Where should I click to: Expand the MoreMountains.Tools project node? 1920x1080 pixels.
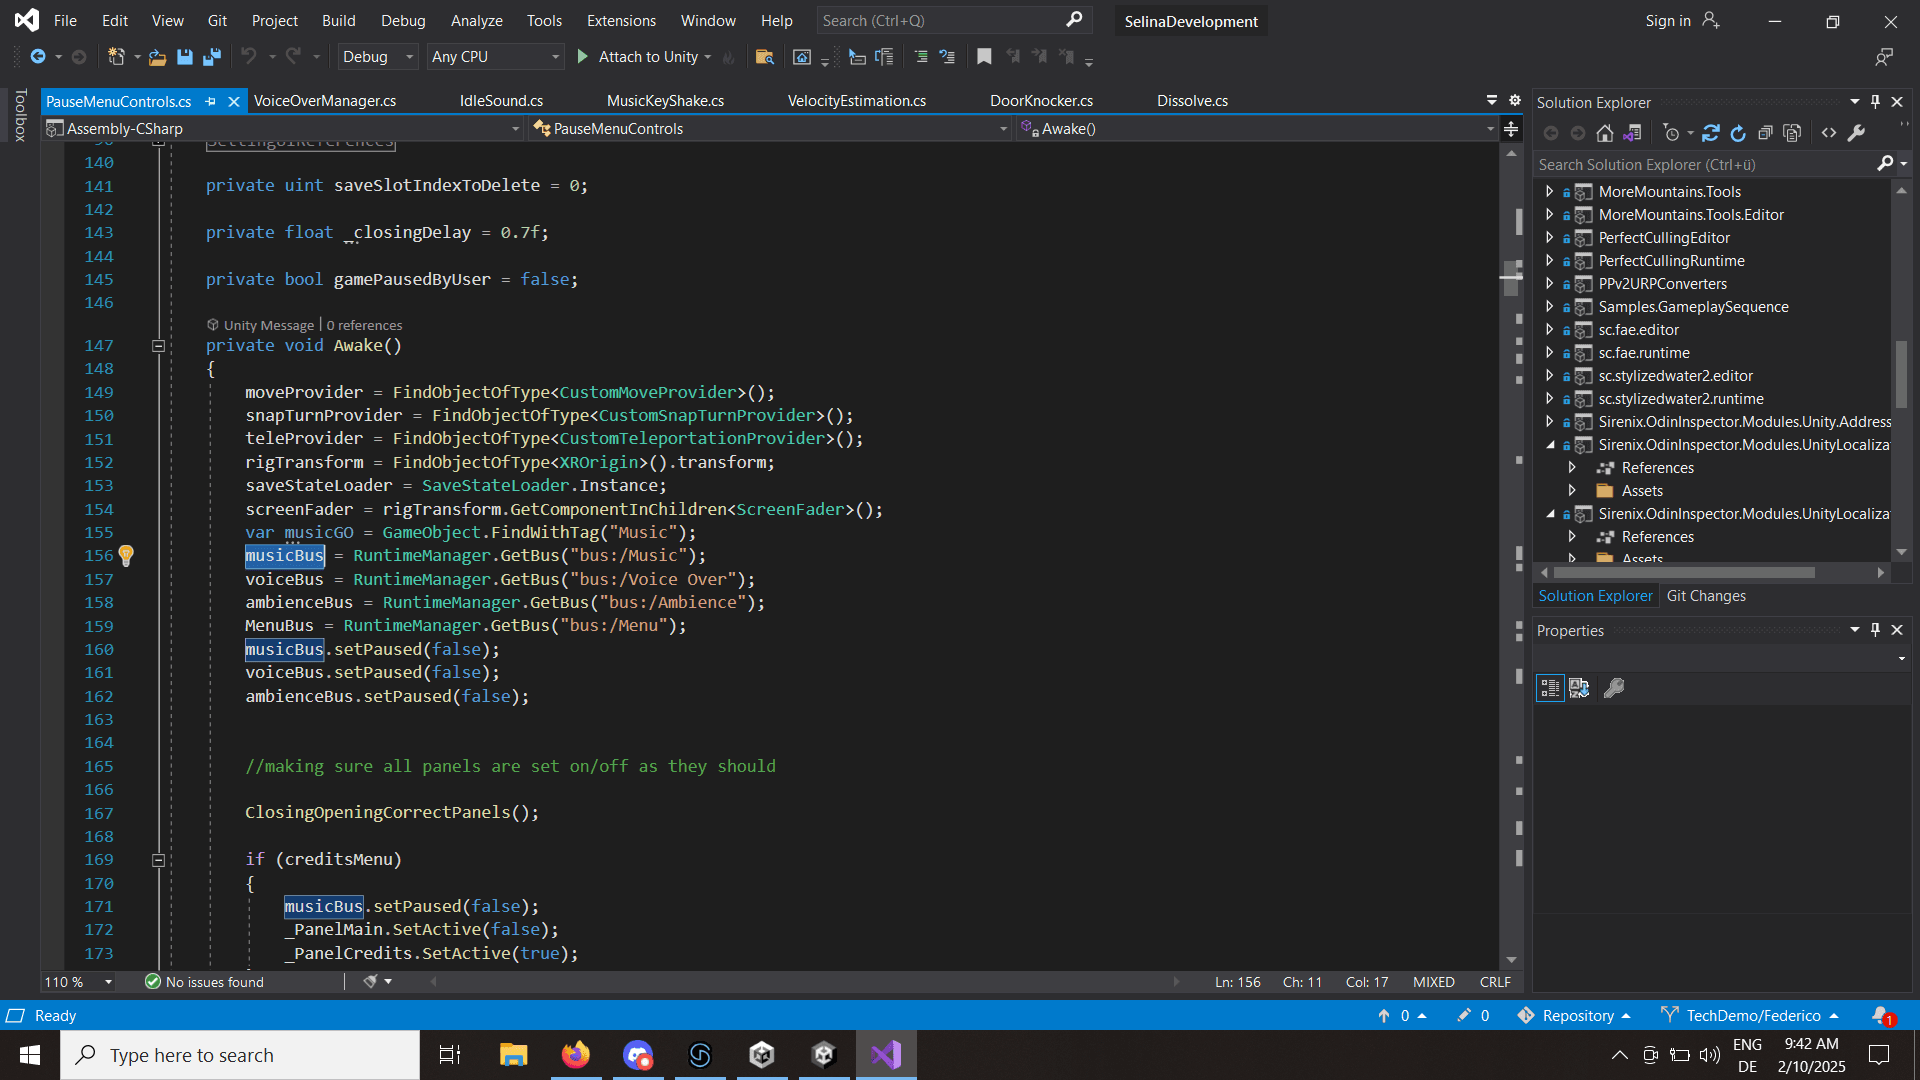pos(1549,191)
